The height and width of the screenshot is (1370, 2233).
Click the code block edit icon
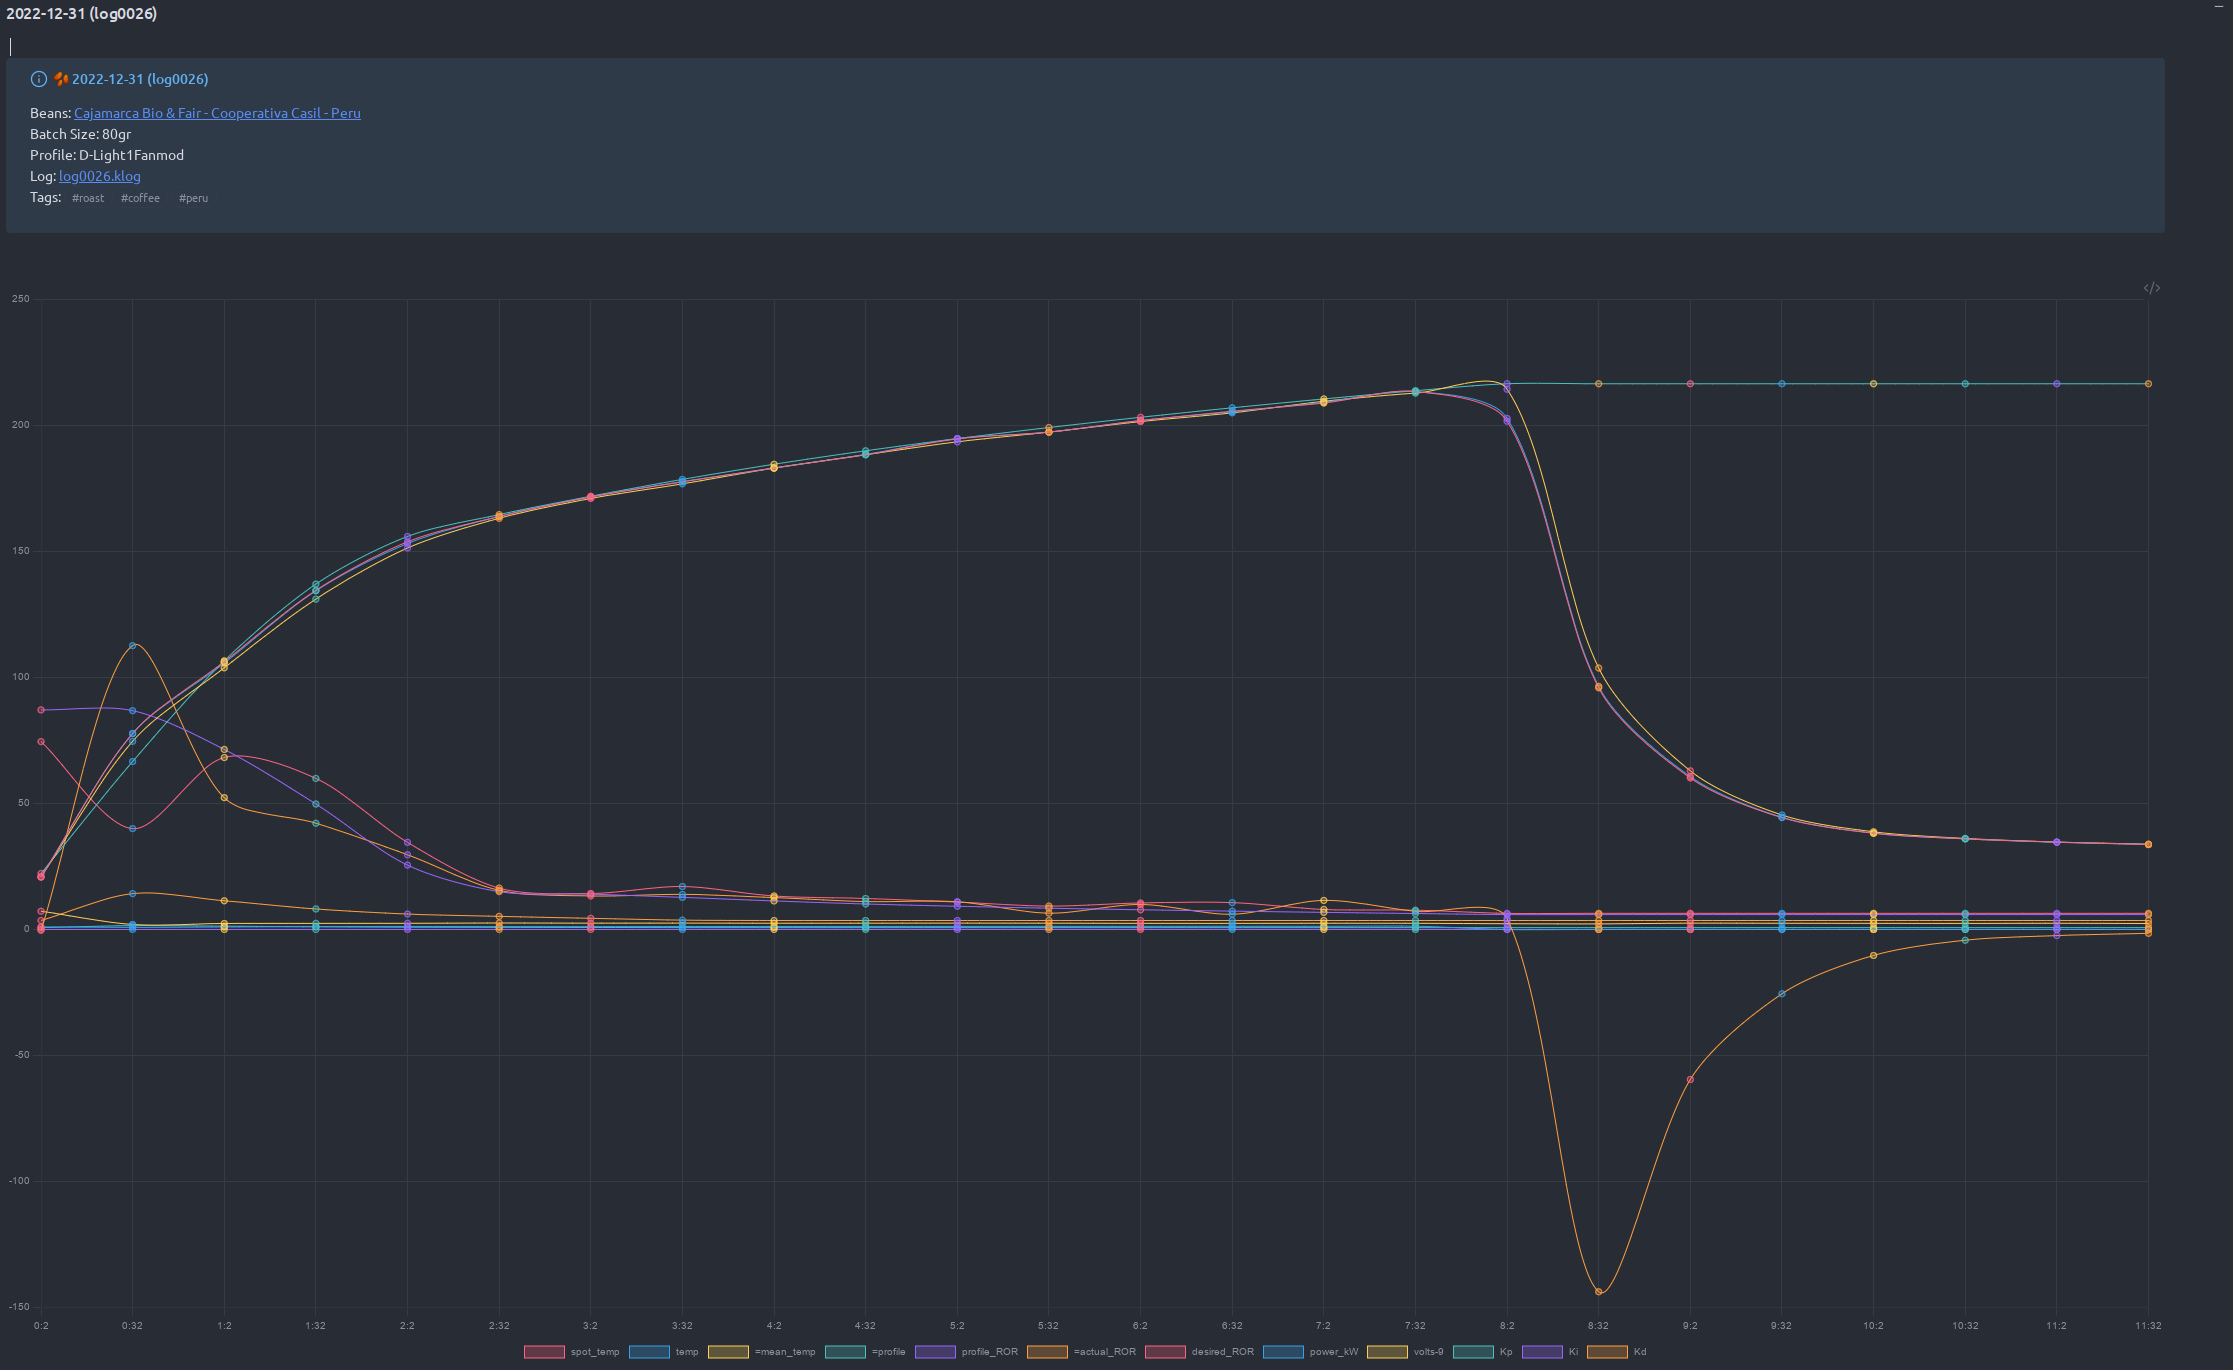click(x=2151, y=288)
